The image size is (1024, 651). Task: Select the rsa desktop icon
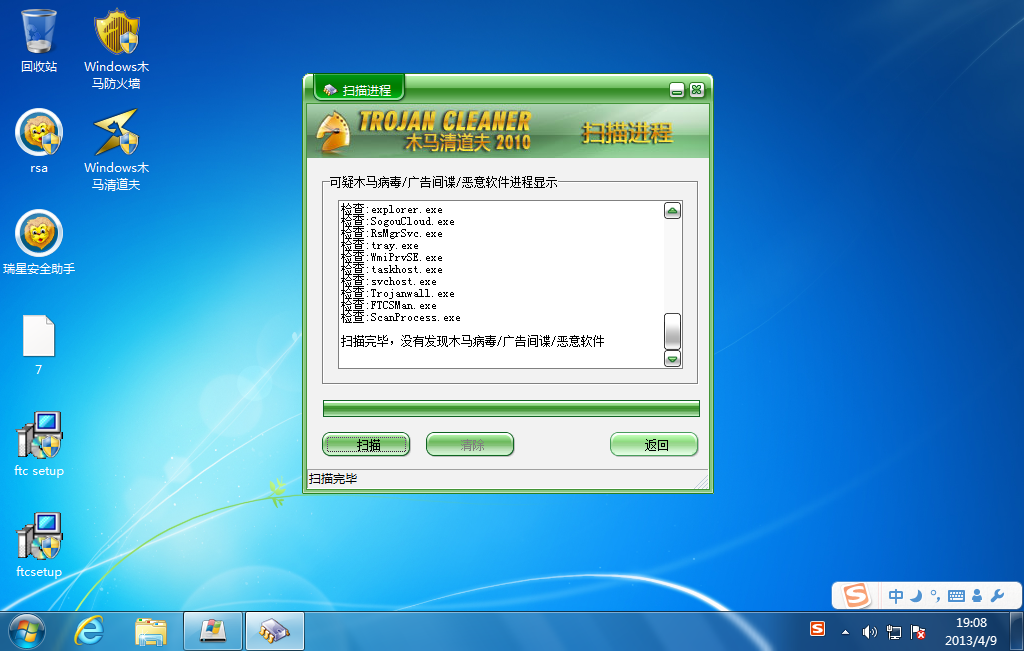pyautogui.click(x=39, y=142)
